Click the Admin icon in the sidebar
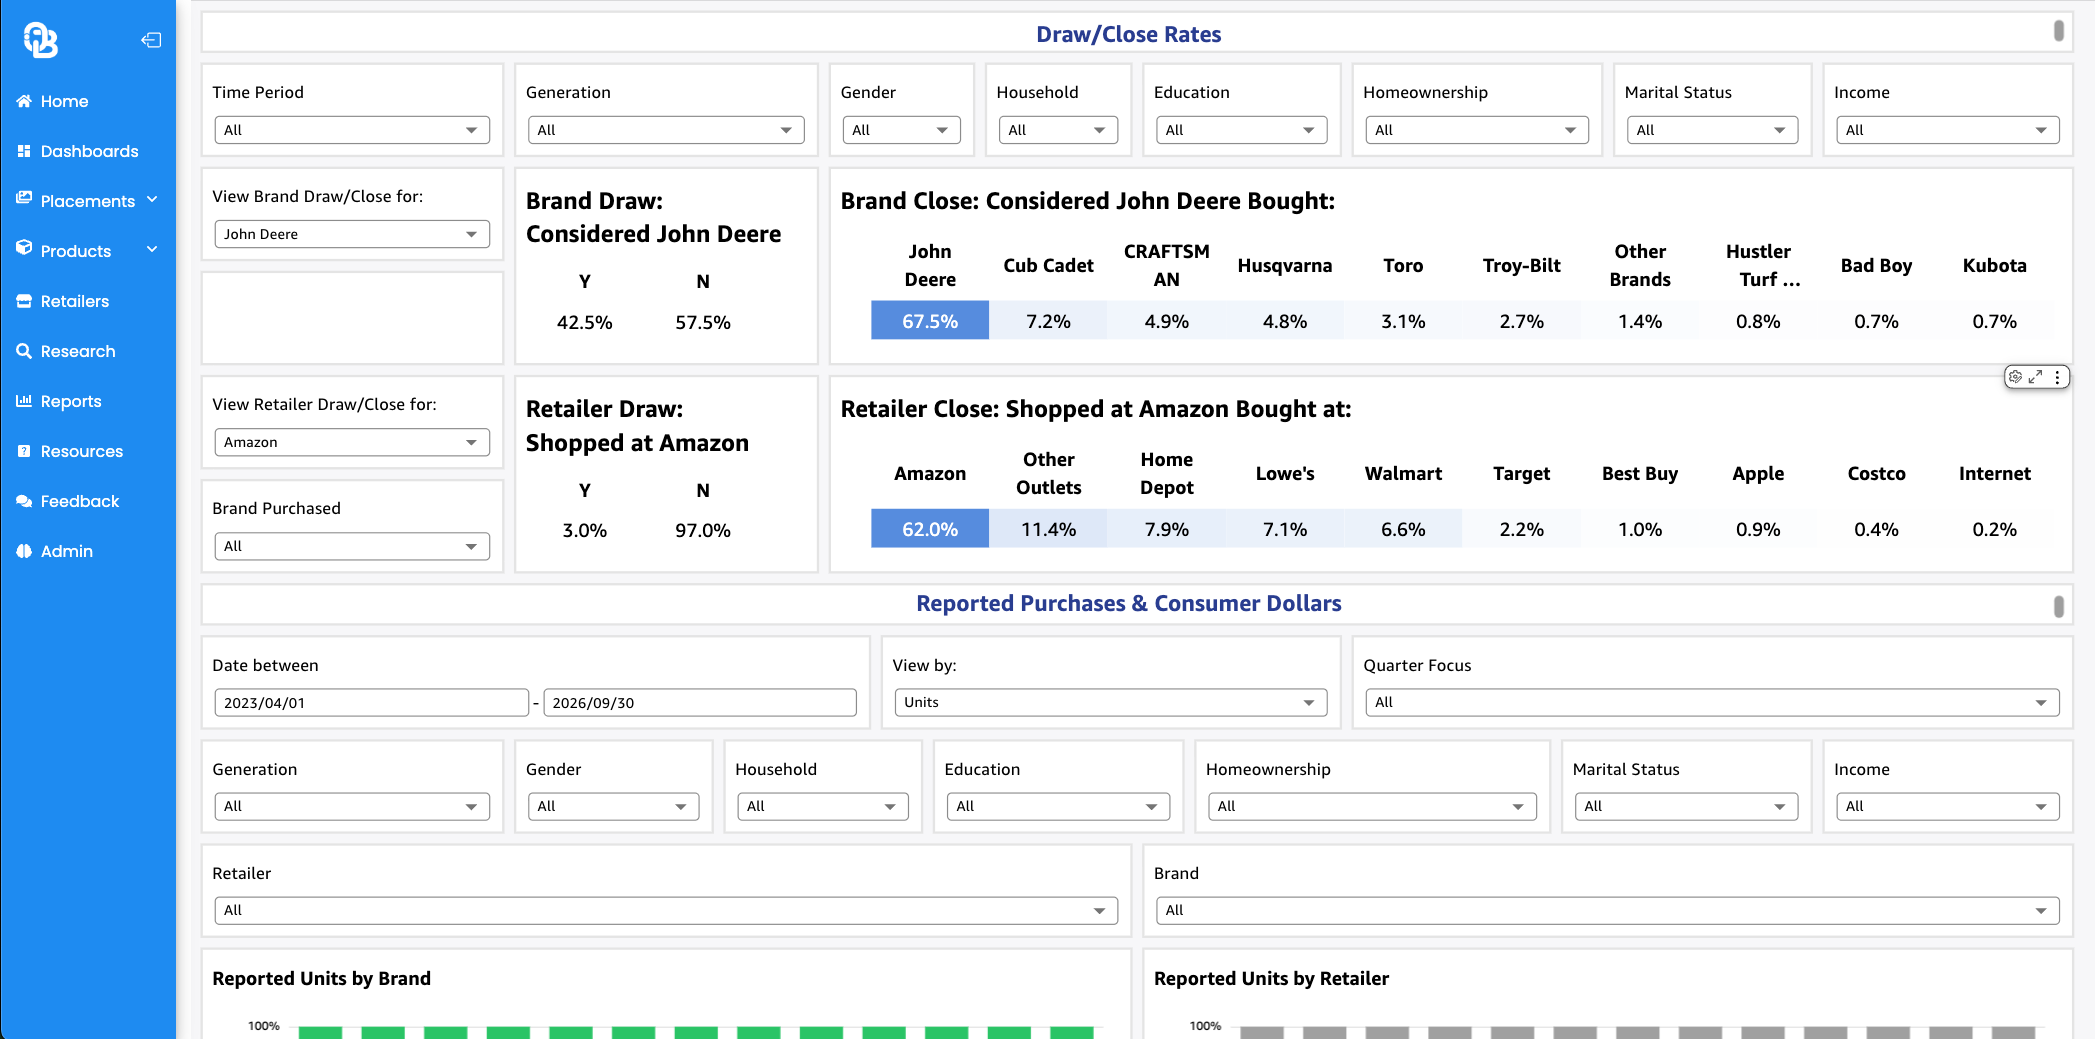The width and height of the screenshot is (2099, 1039). [x=24, y=551]
